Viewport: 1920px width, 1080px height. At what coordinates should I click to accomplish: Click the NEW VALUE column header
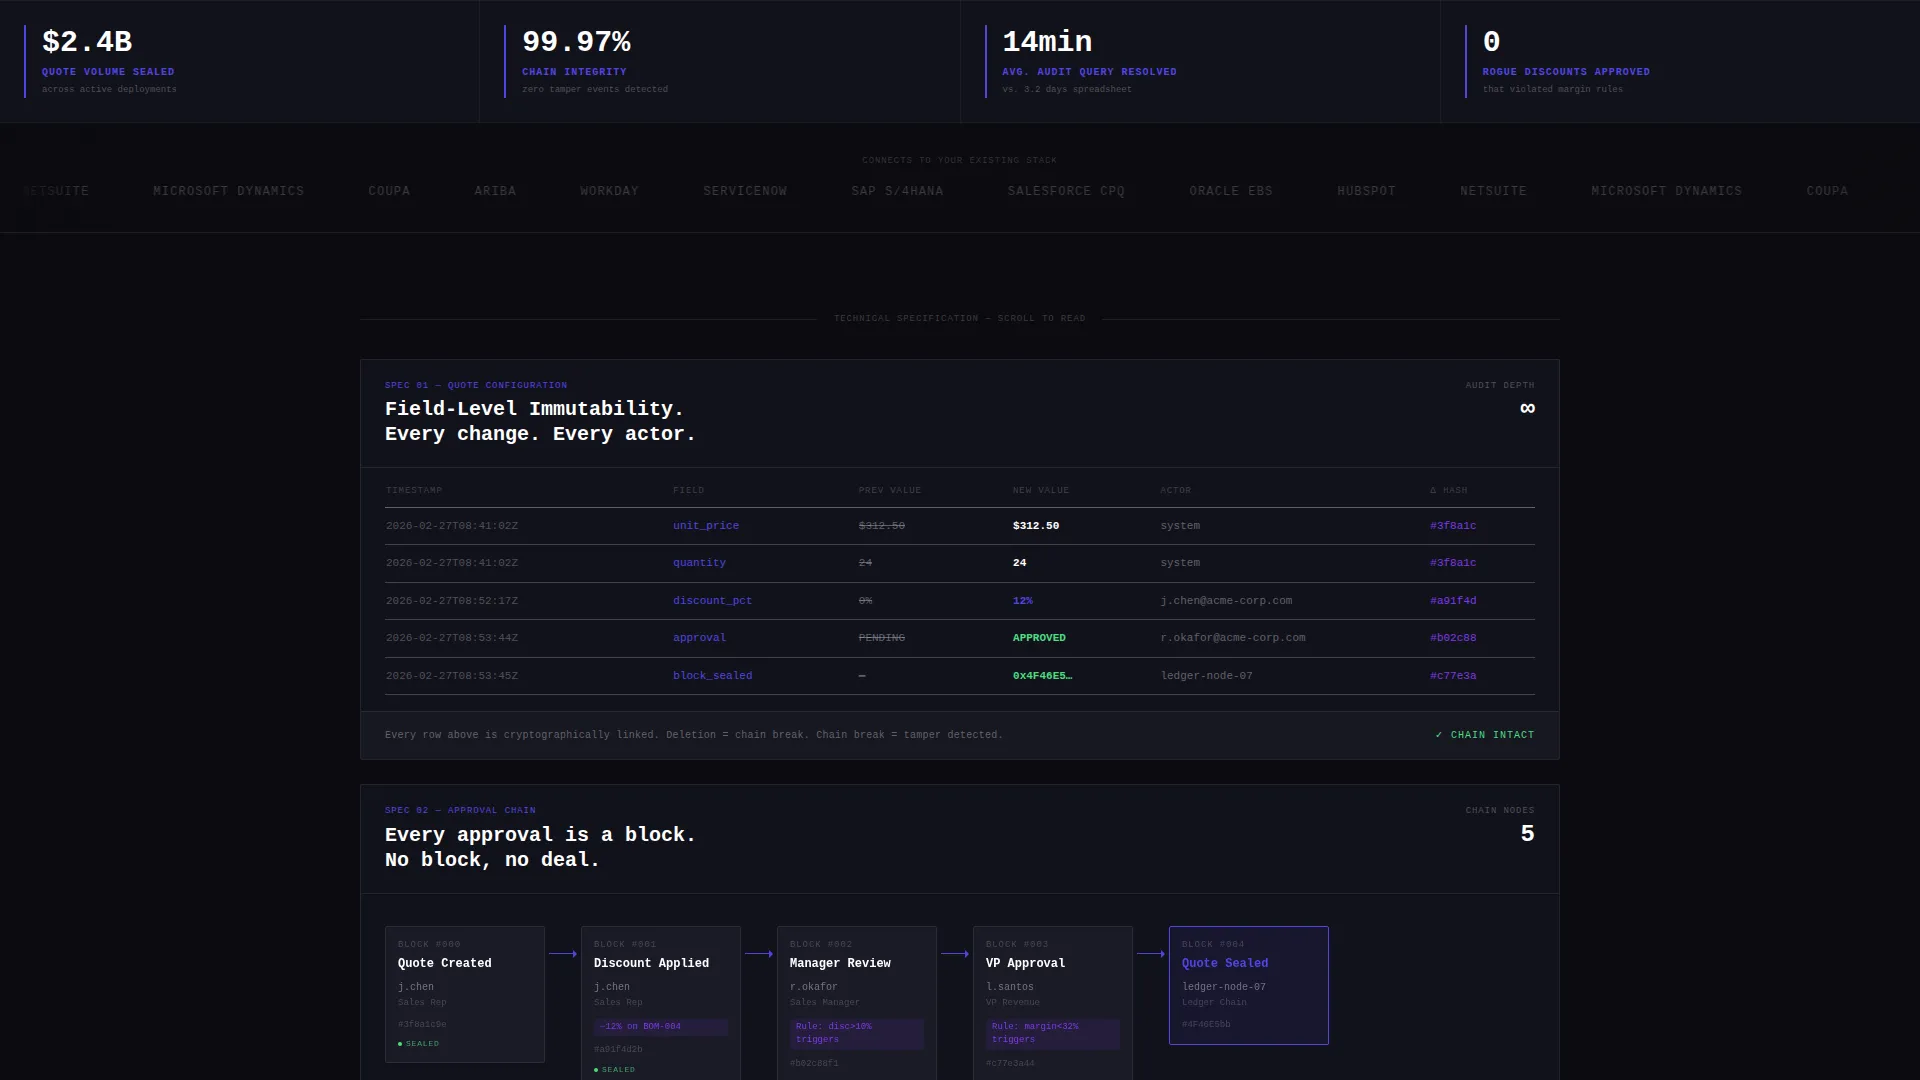[x=1041, y=490]
